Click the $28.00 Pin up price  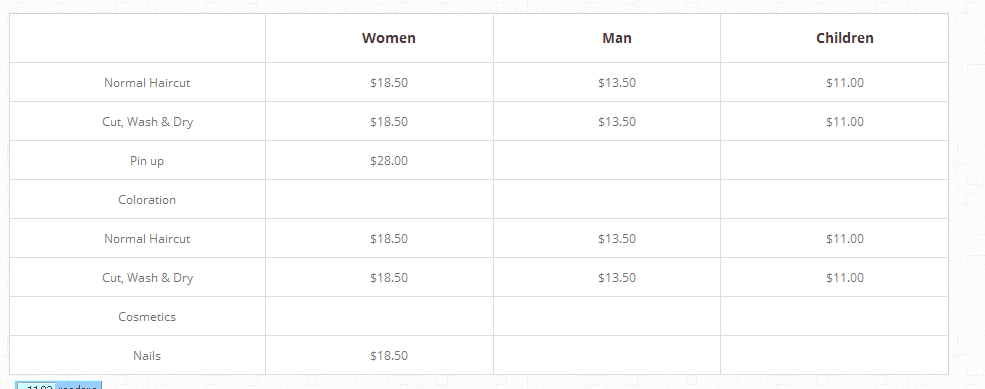(x=389, y=161)
